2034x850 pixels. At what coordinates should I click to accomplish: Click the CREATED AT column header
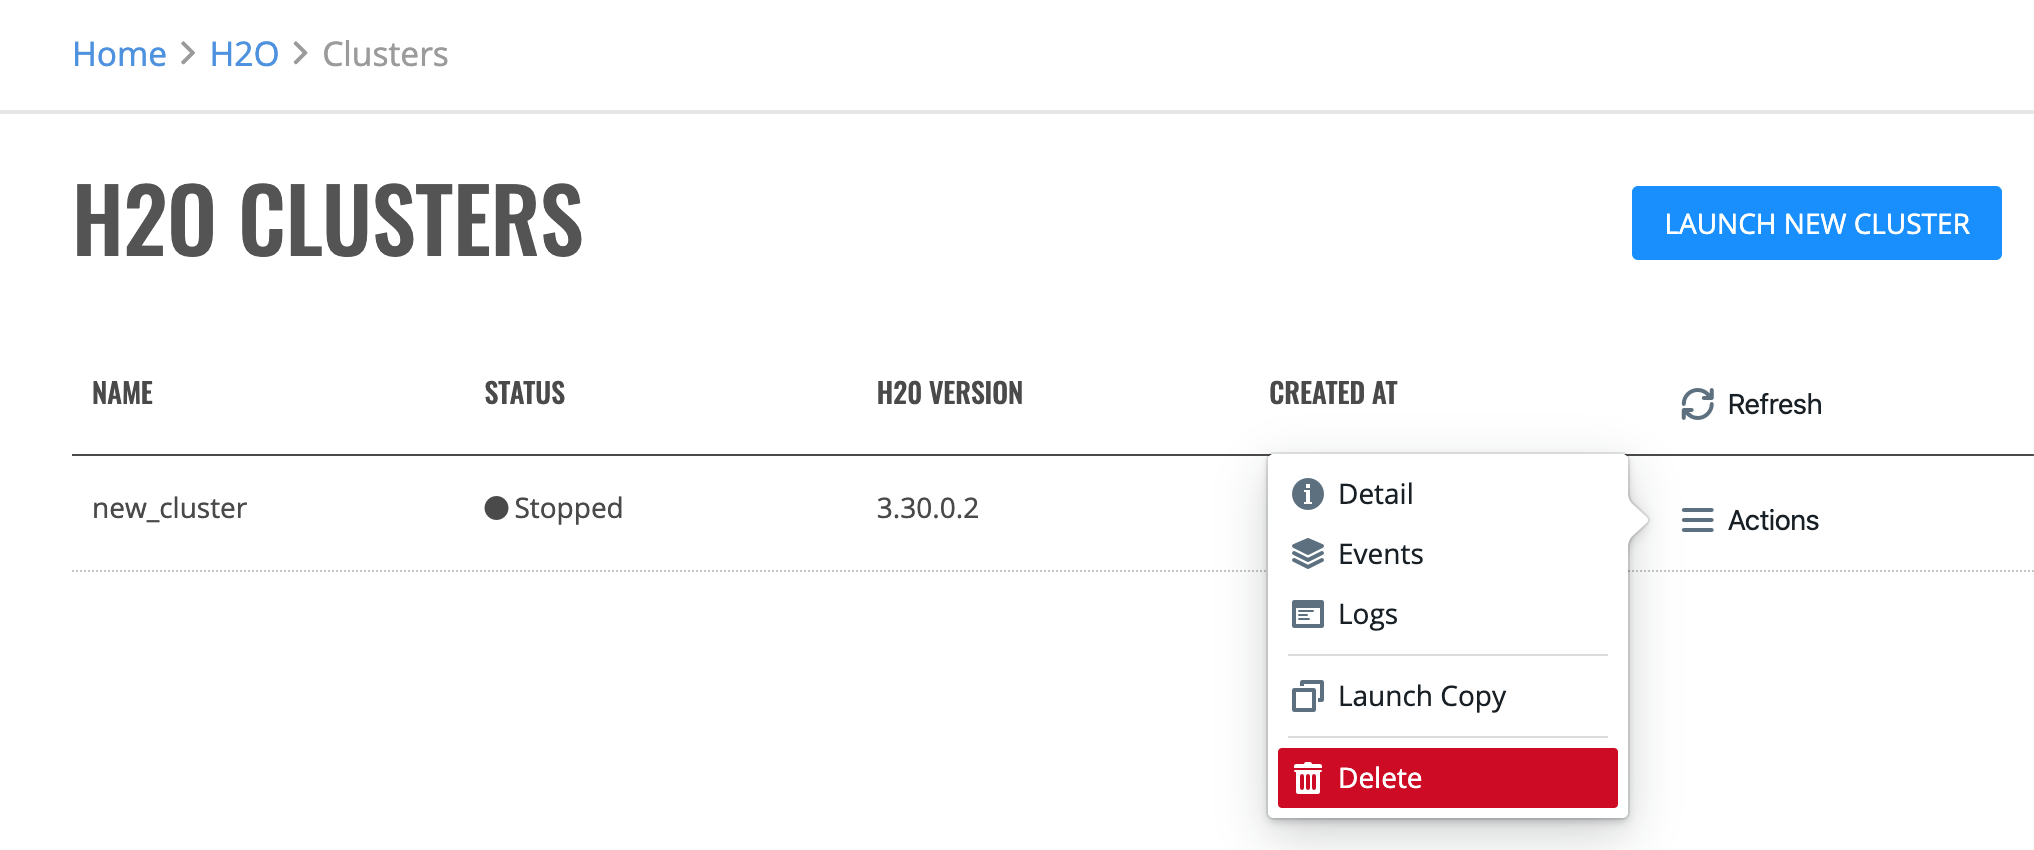click(1333, 393)
